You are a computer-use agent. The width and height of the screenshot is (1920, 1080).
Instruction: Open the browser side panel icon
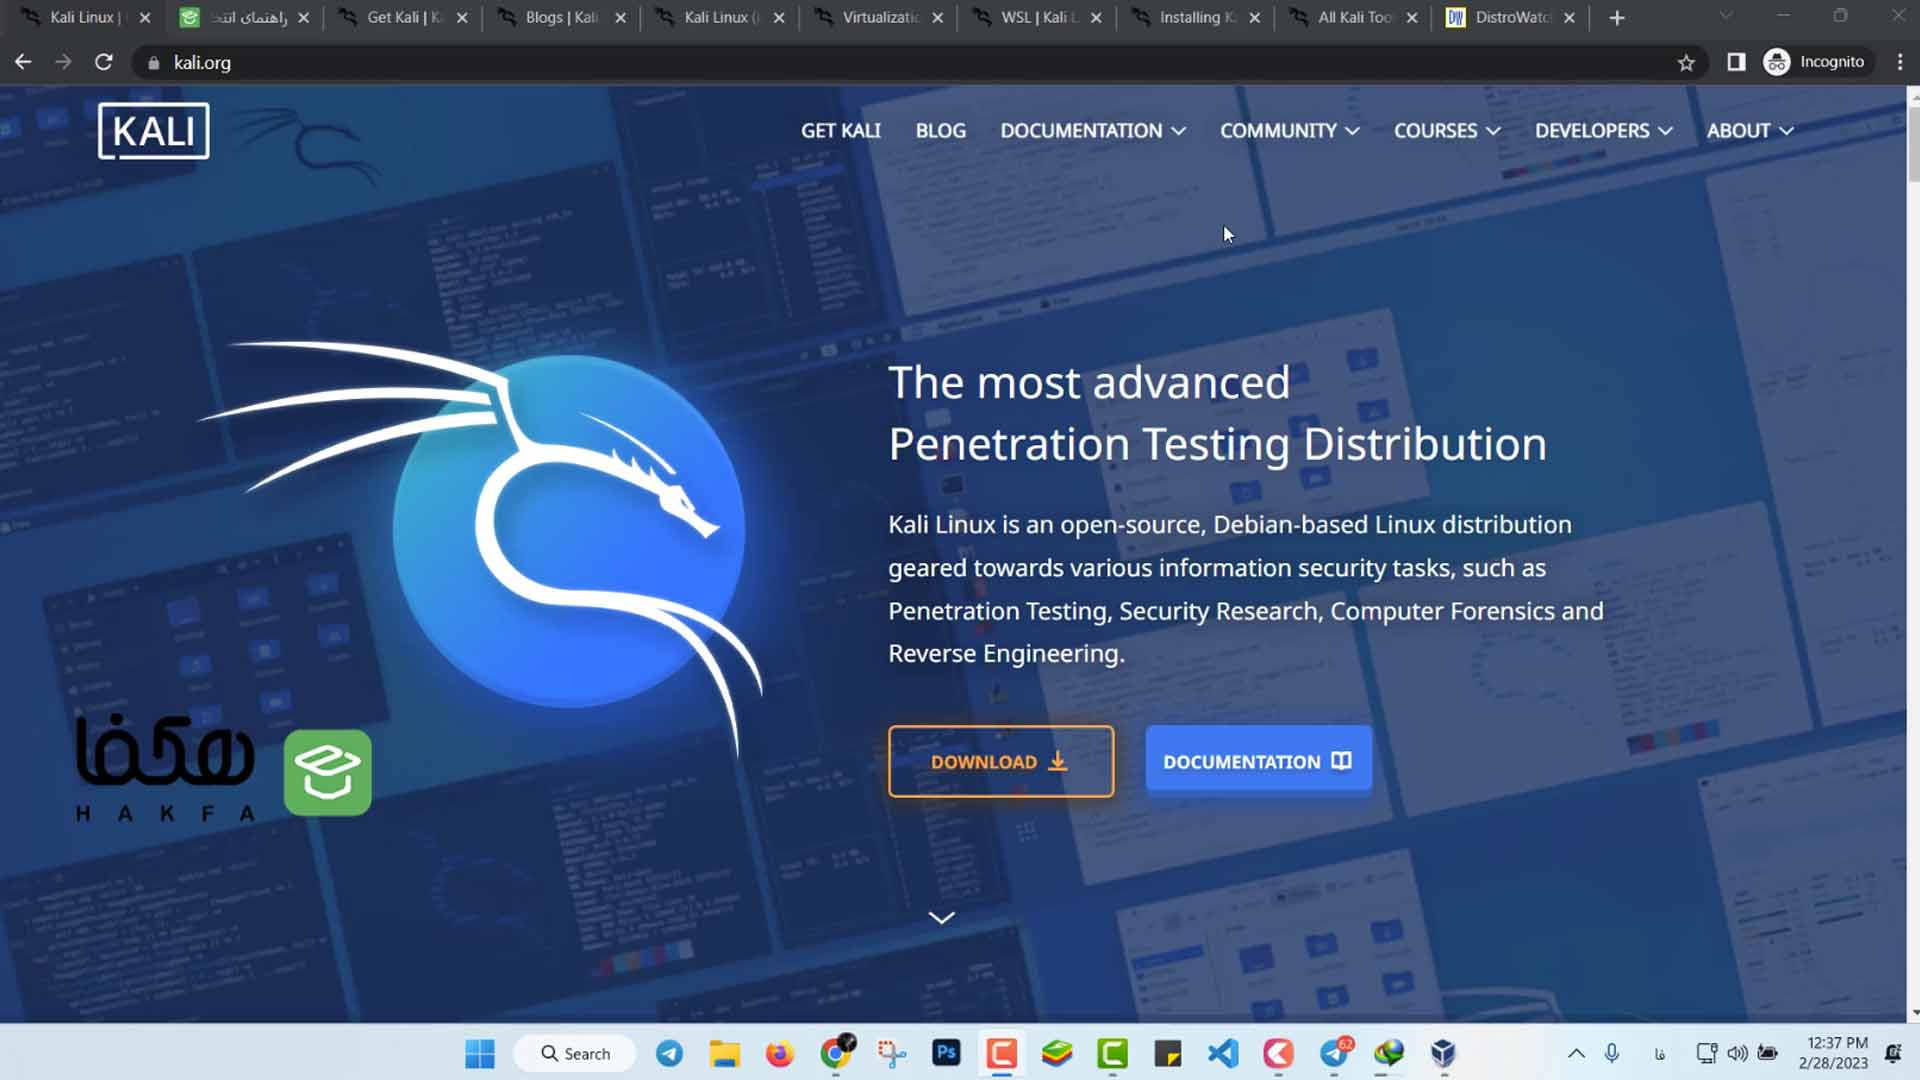(1736, 62)
